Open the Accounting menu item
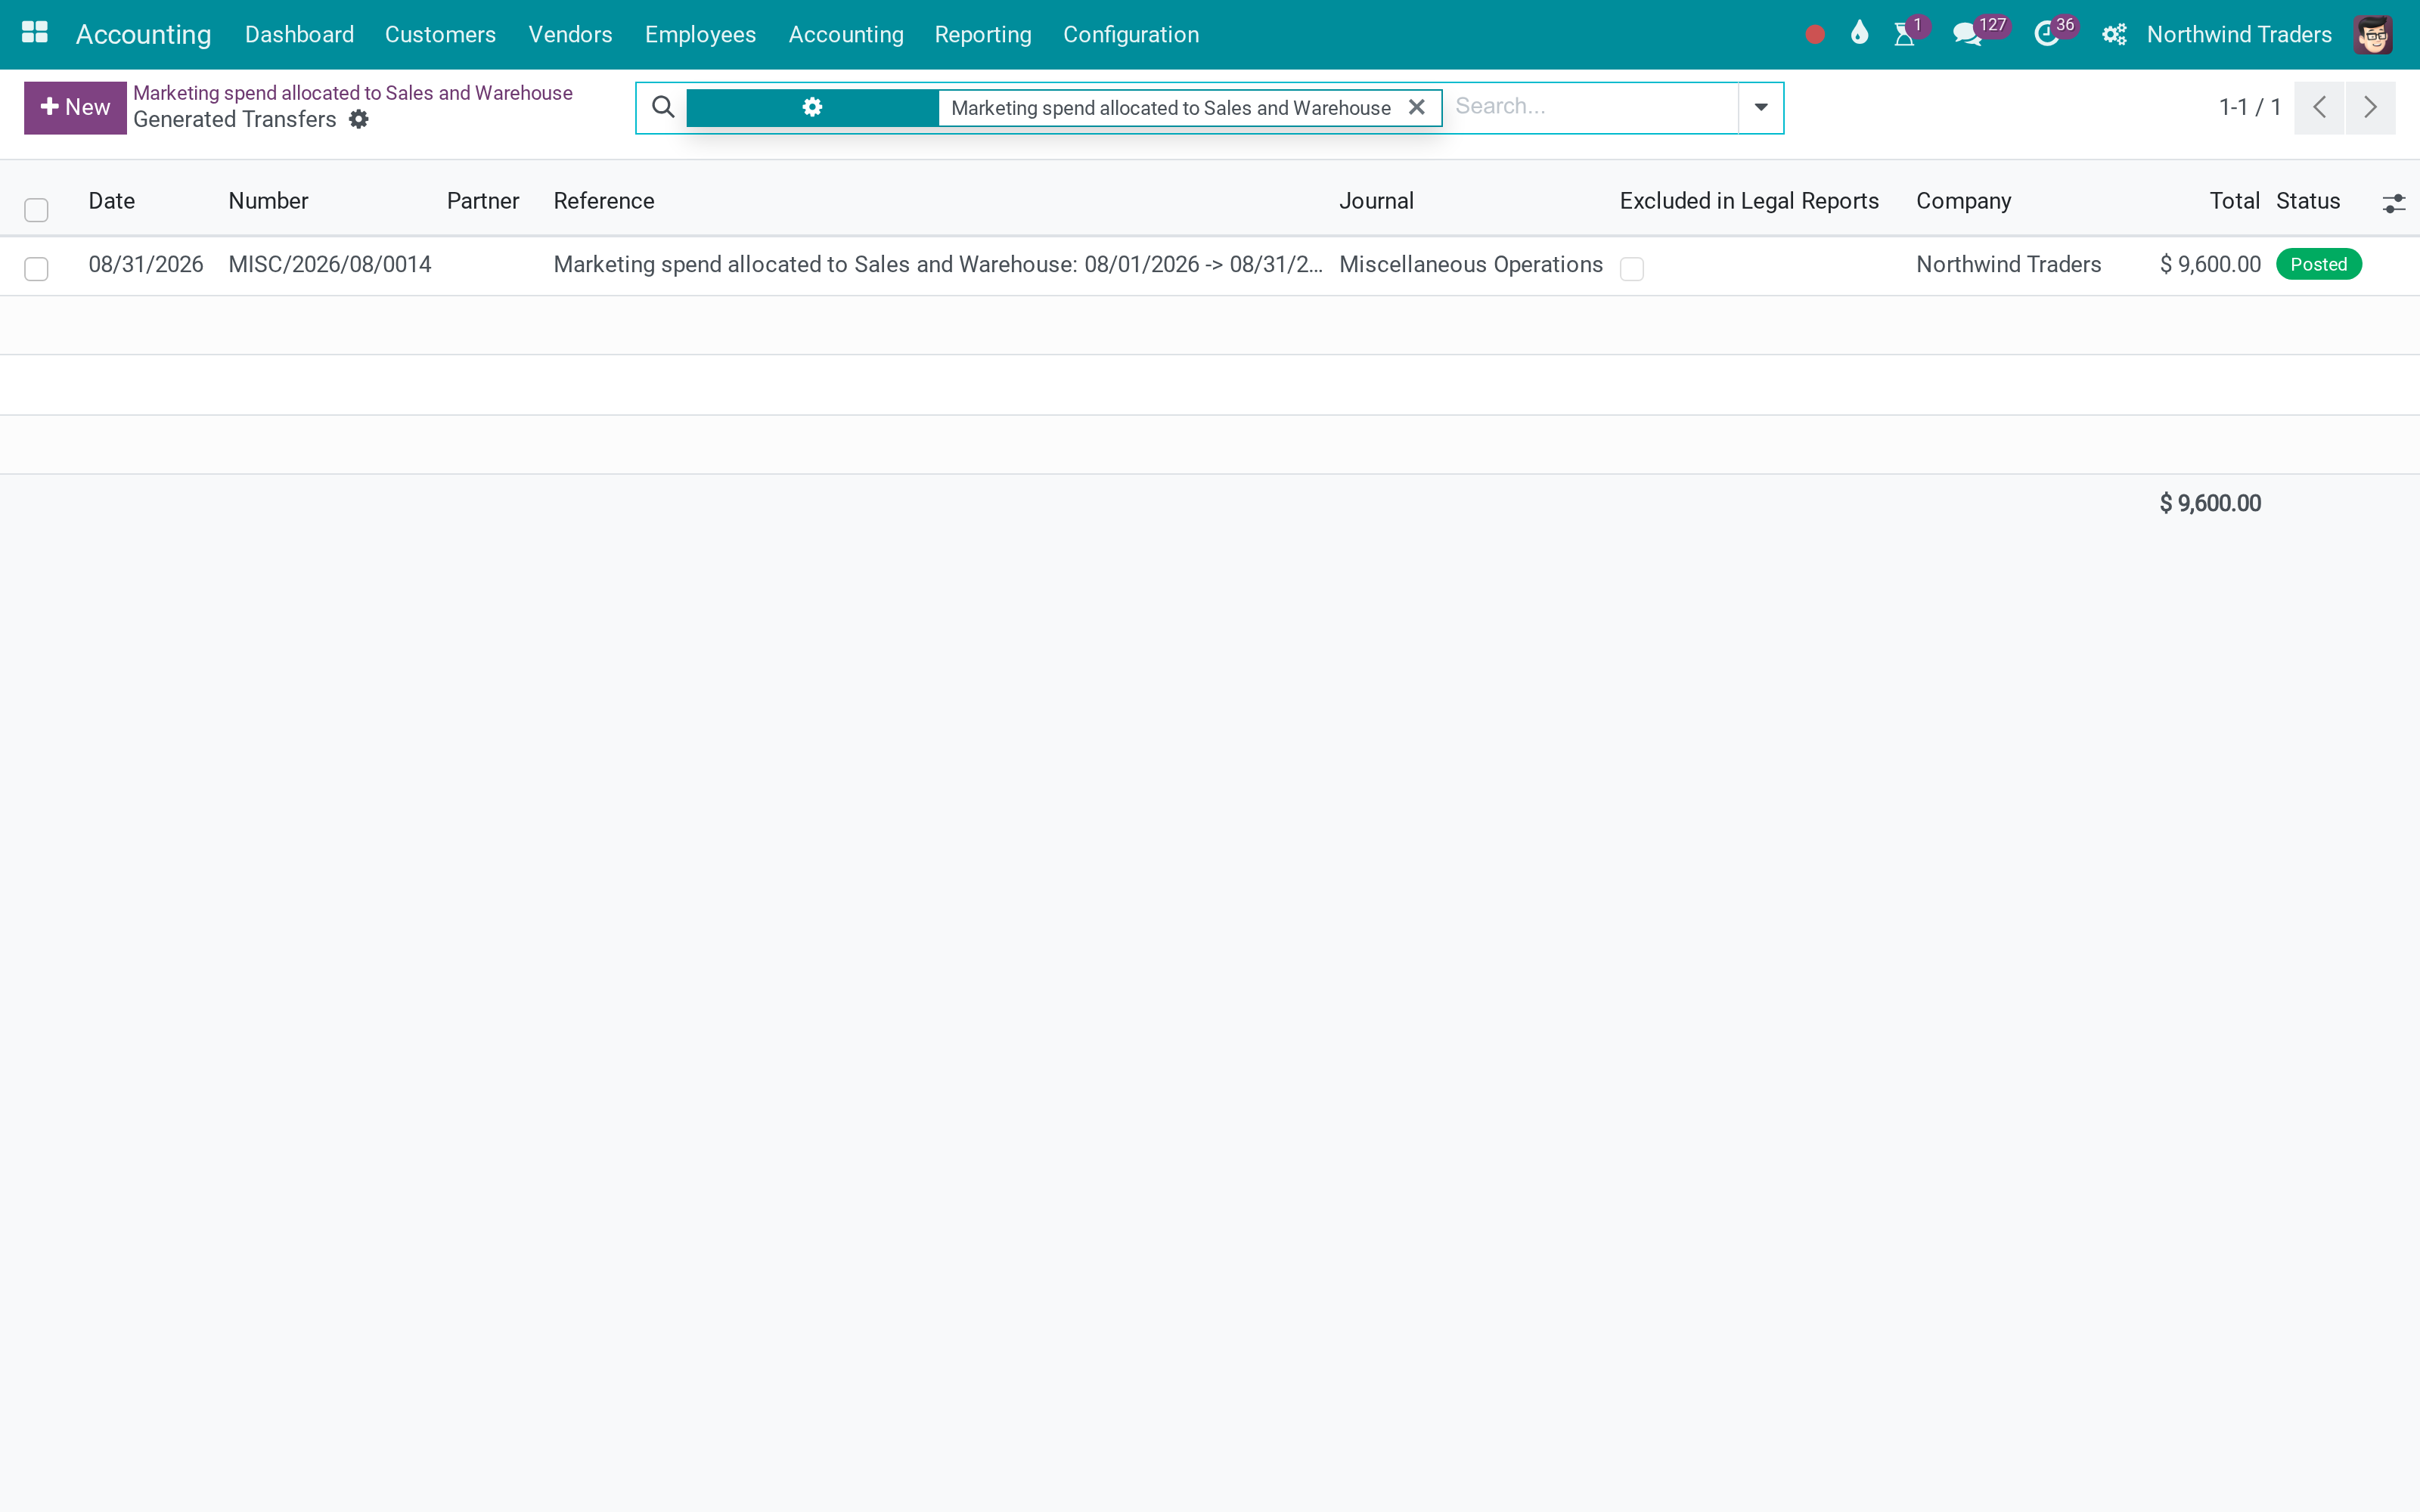The height and width of the screenshot is (1512, 2420). pyautogui.click(x=846, y=34)
